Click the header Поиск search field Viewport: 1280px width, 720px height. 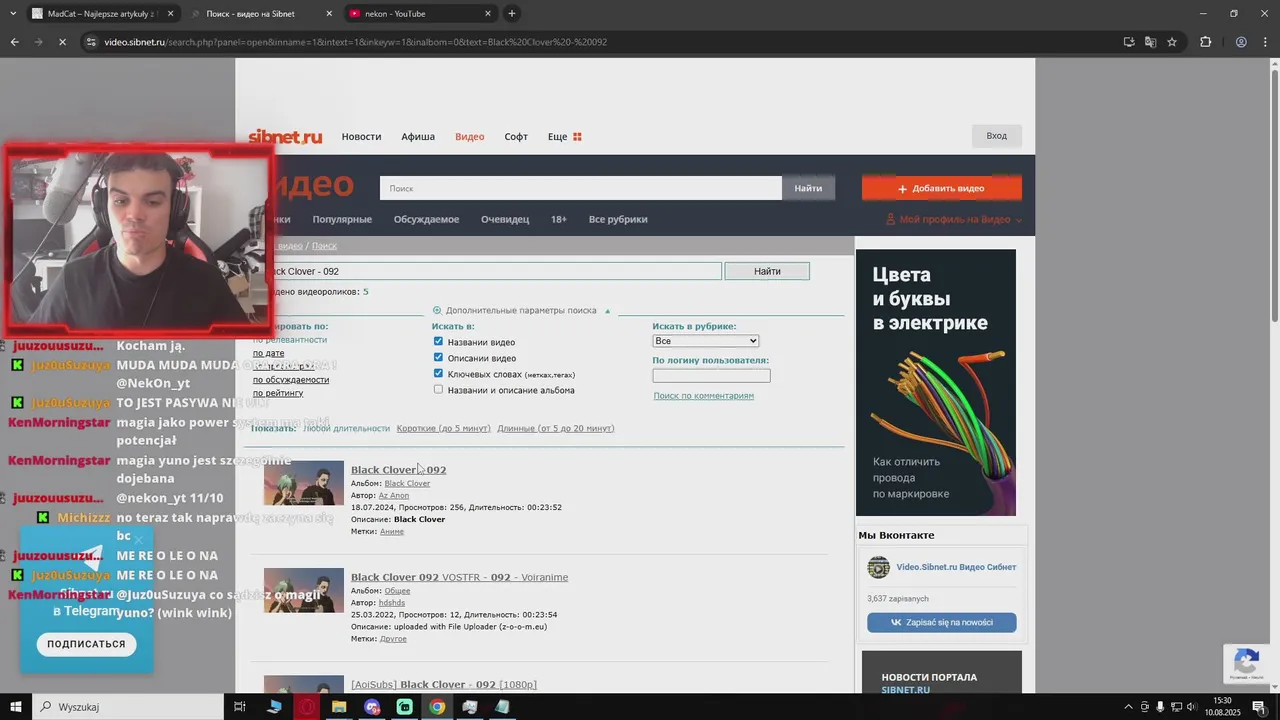(x=581, y=188)
